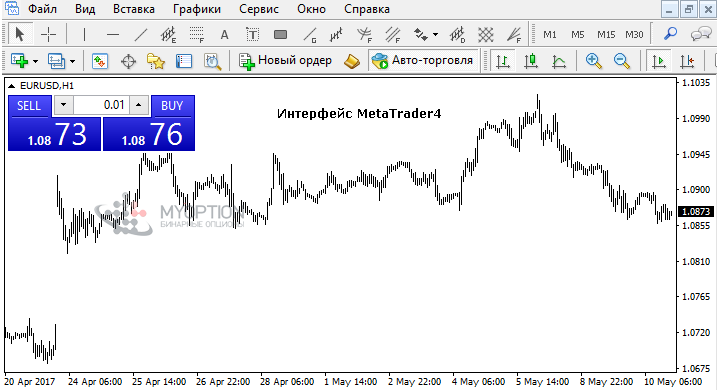Toggle Авто-торговля auto trading

point(422,61)
